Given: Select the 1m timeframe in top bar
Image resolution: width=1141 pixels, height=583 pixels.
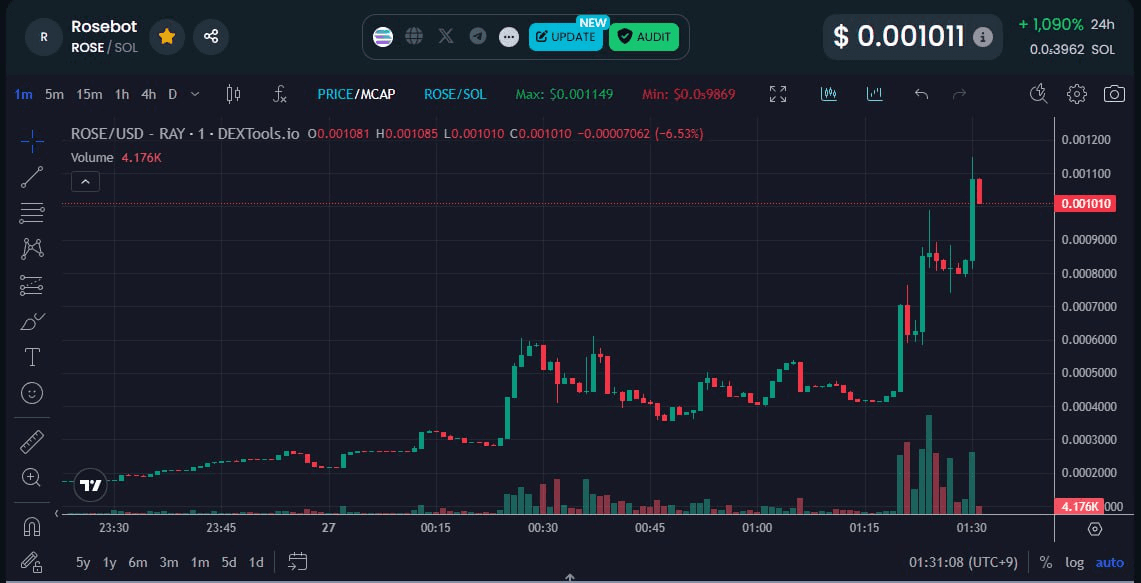Looking at the screenshot, I should [23, 94].
